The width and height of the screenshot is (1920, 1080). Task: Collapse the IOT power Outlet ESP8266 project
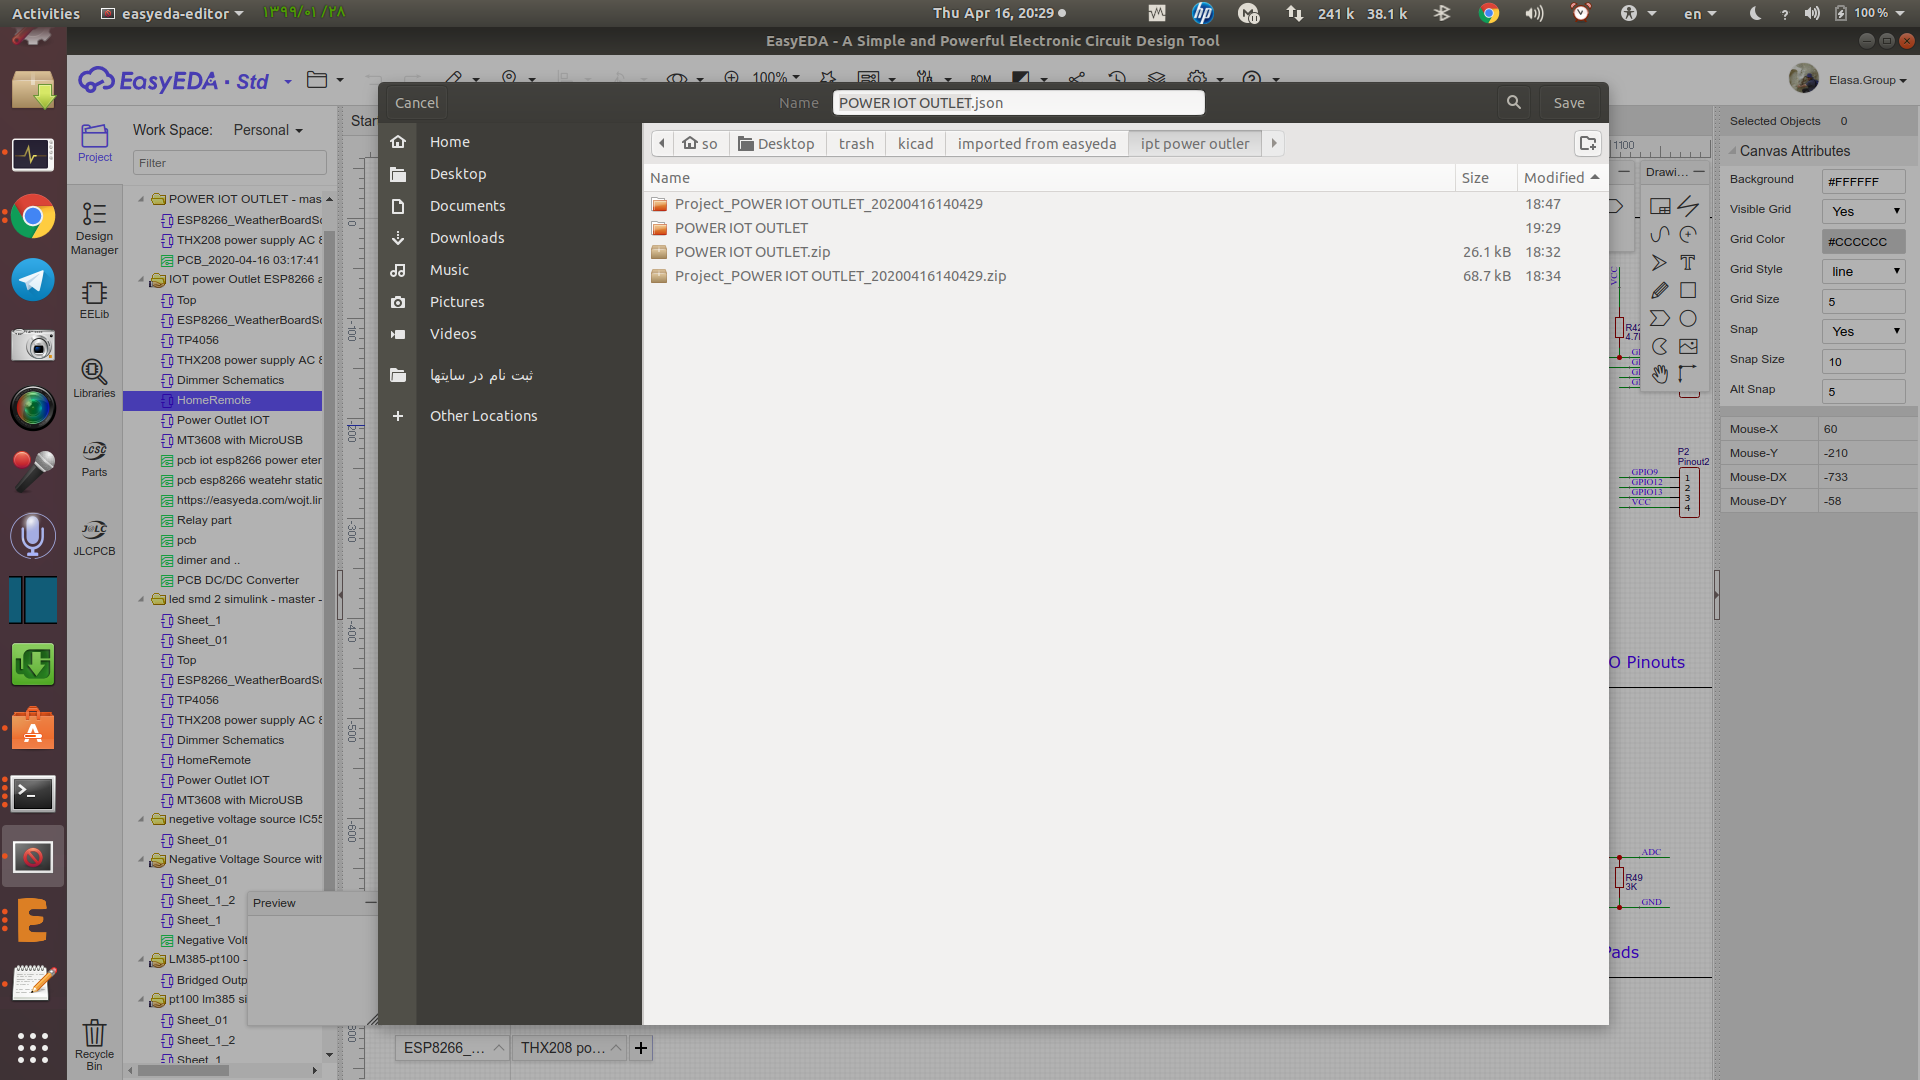coord(141,279)
